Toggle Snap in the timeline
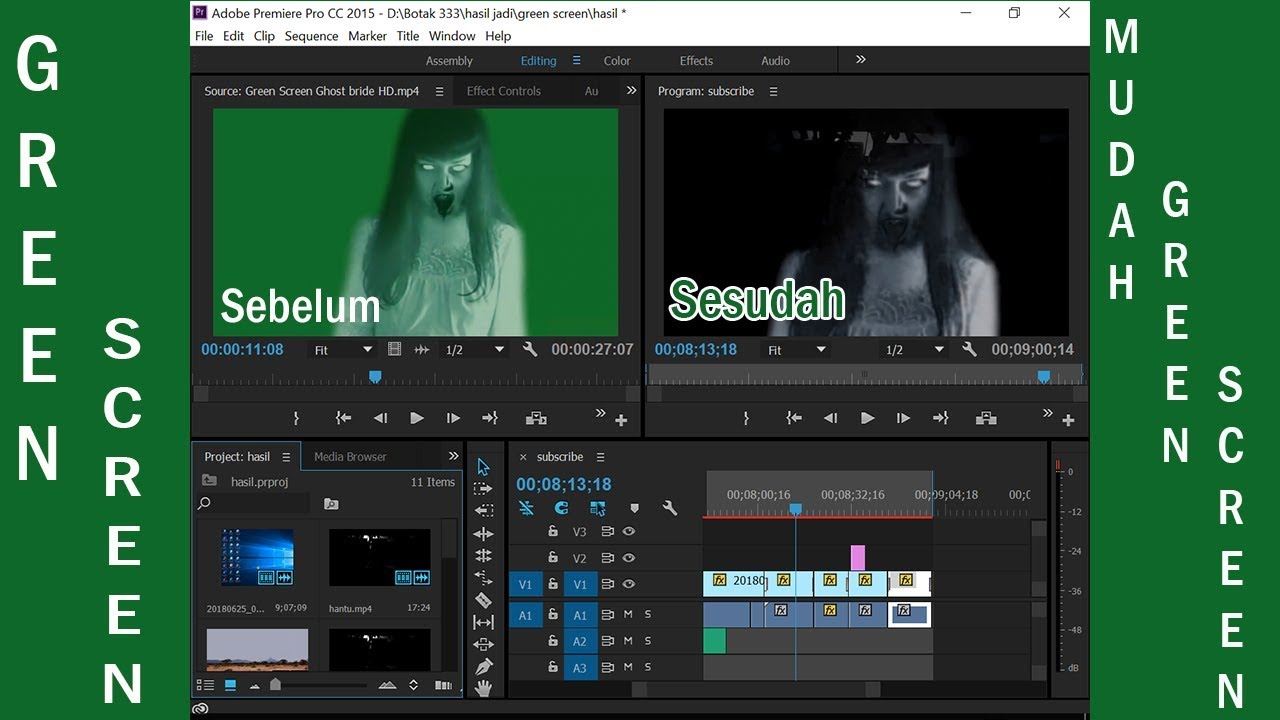1280x720 pixels. tap(561, 508)
